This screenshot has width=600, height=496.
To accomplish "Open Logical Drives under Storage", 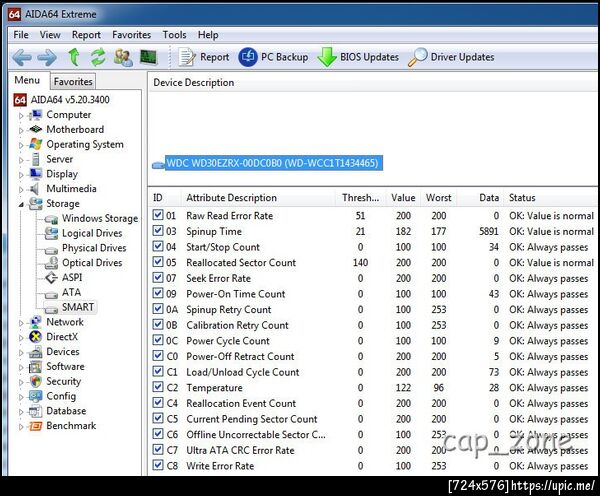I will coord(83,233).
